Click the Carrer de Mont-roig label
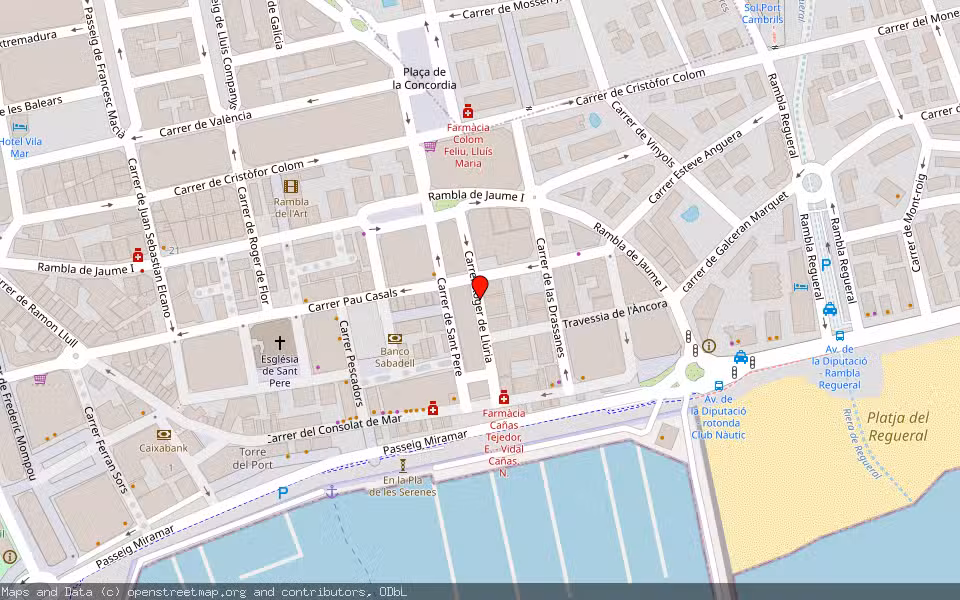960x600 pixels. (915, 223)
